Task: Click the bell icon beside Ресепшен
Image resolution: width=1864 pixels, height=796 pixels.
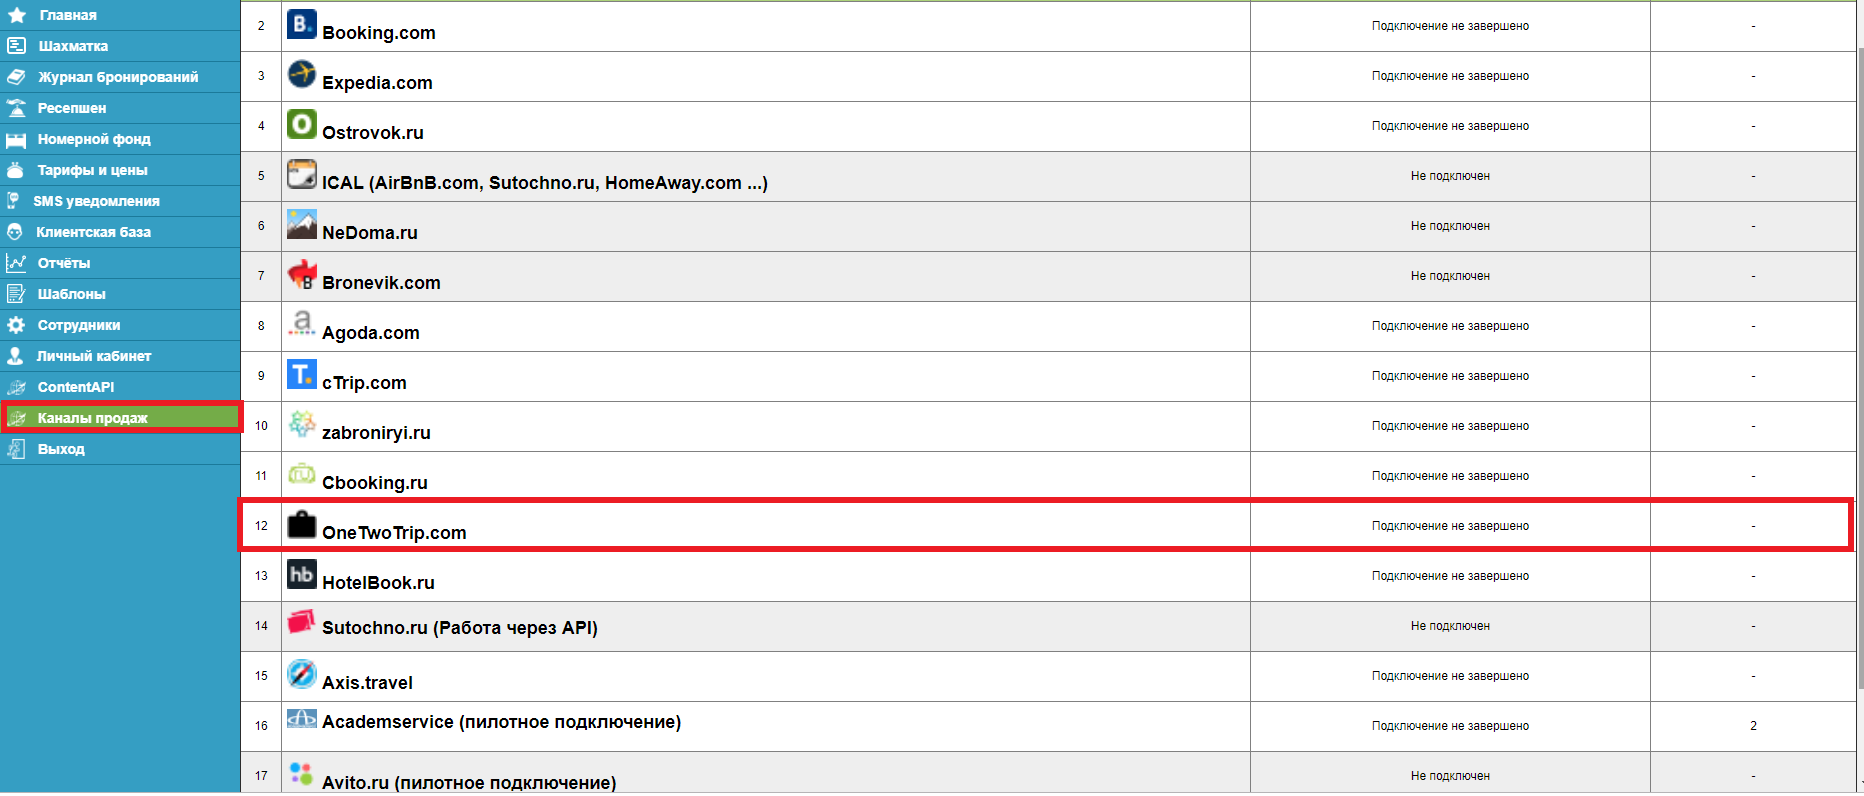Action: pos(16,108)
